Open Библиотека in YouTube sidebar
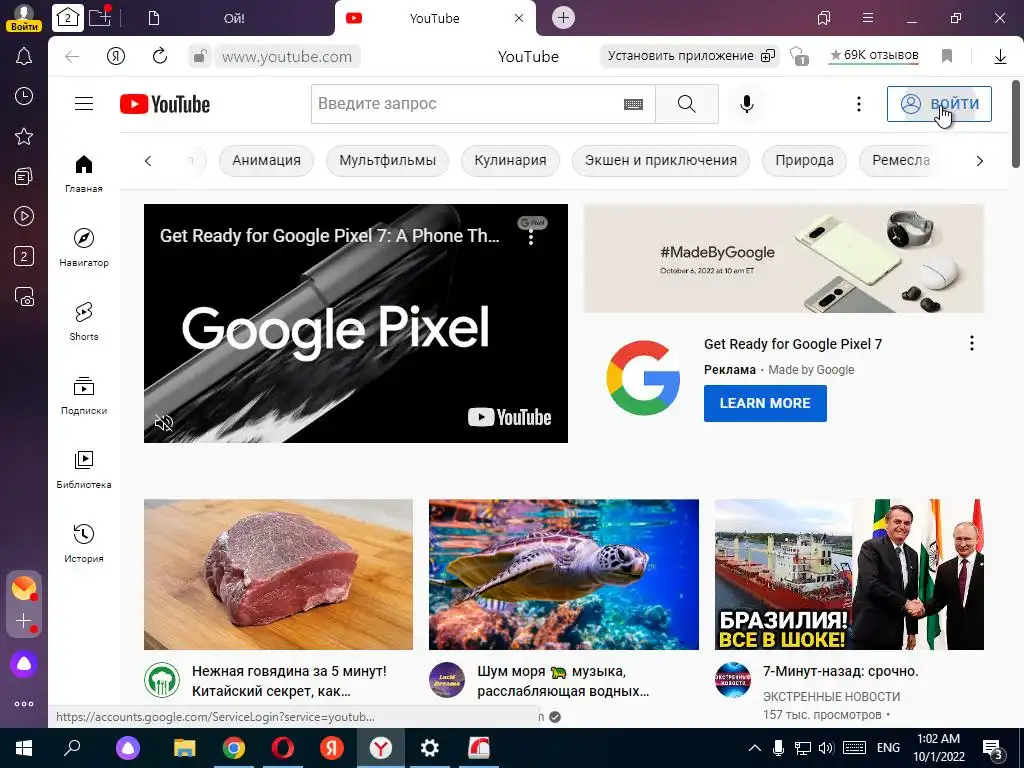Image resolution: width=1024 pixels, height=768 pixels. [x=84, y=469]
